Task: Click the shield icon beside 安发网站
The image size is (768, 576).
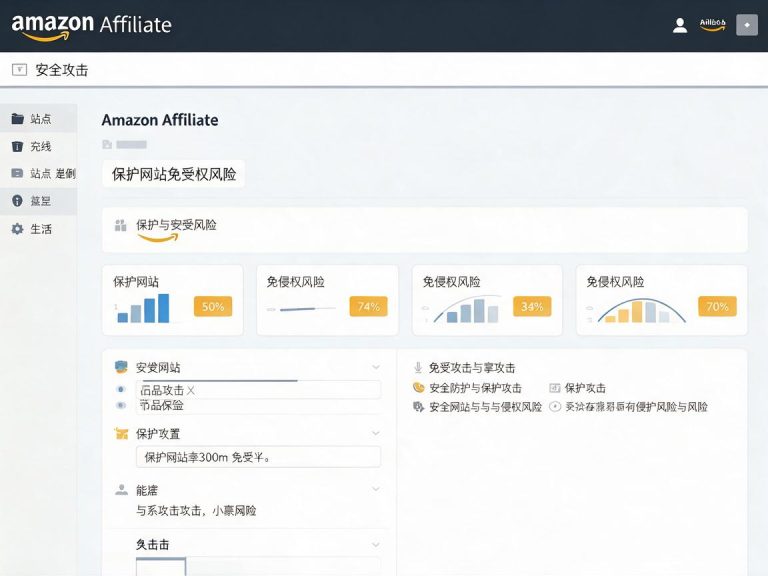Action: (x=121, y=367)
